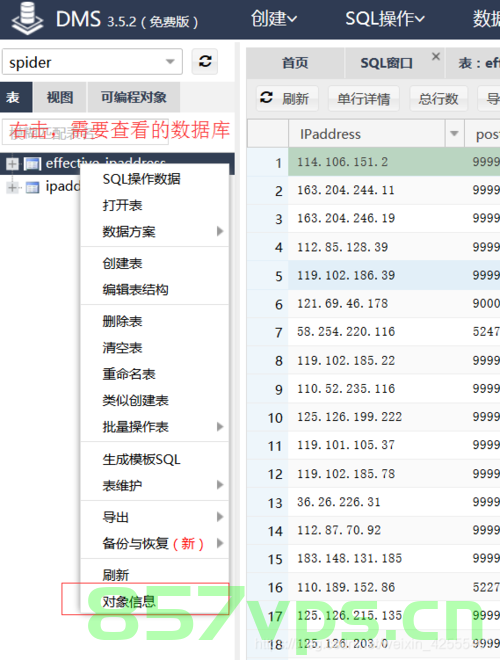Select cell 163.204.244.11
This screenshot has height=660, width=500.
376,190
